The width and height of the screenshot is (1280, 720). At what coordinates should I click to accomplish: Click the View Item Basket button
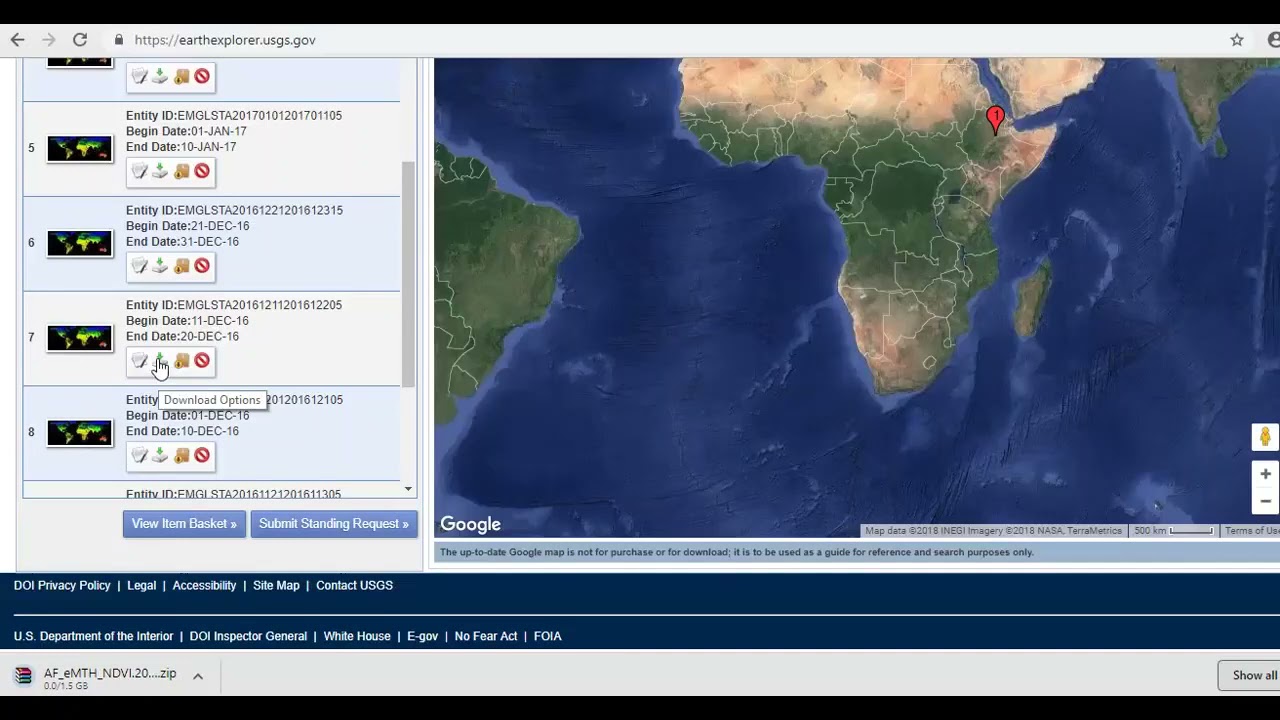(x=184, y=524)
